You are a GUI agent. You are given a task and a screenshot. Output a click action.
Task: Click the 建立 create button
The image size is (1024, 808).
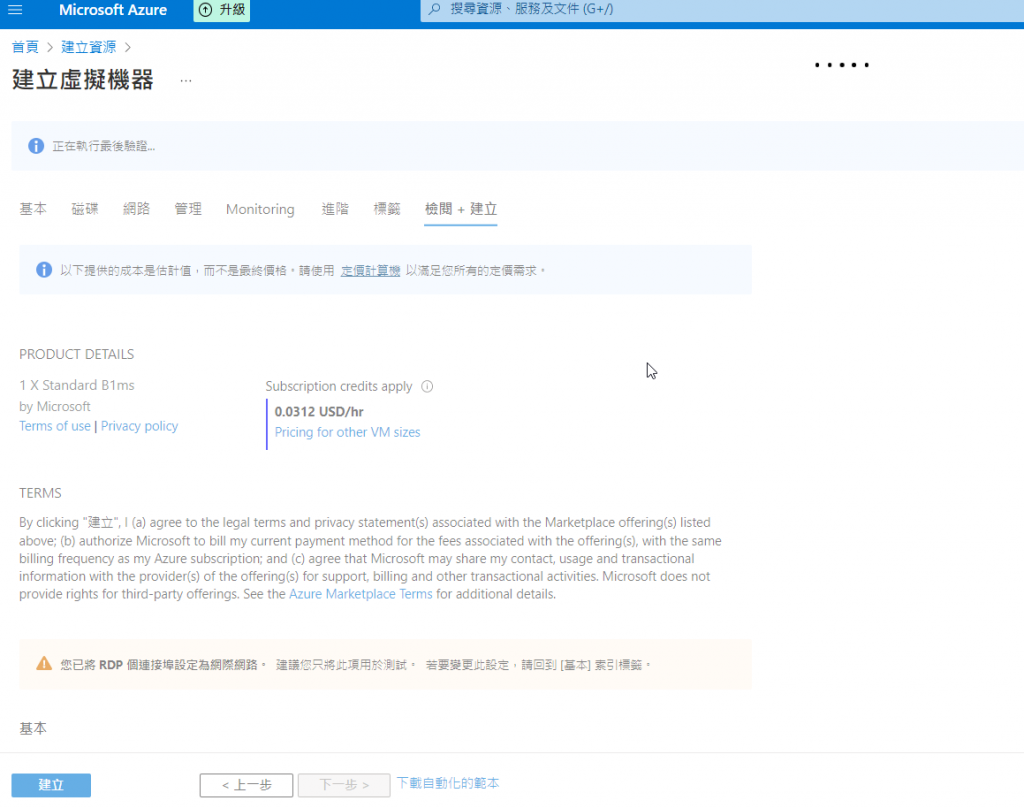[51, 784]
